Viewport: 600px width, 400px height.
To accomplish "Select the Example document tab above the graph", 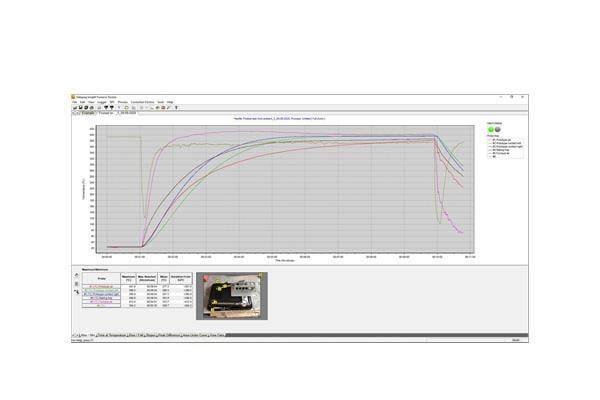I will point(87,113).
